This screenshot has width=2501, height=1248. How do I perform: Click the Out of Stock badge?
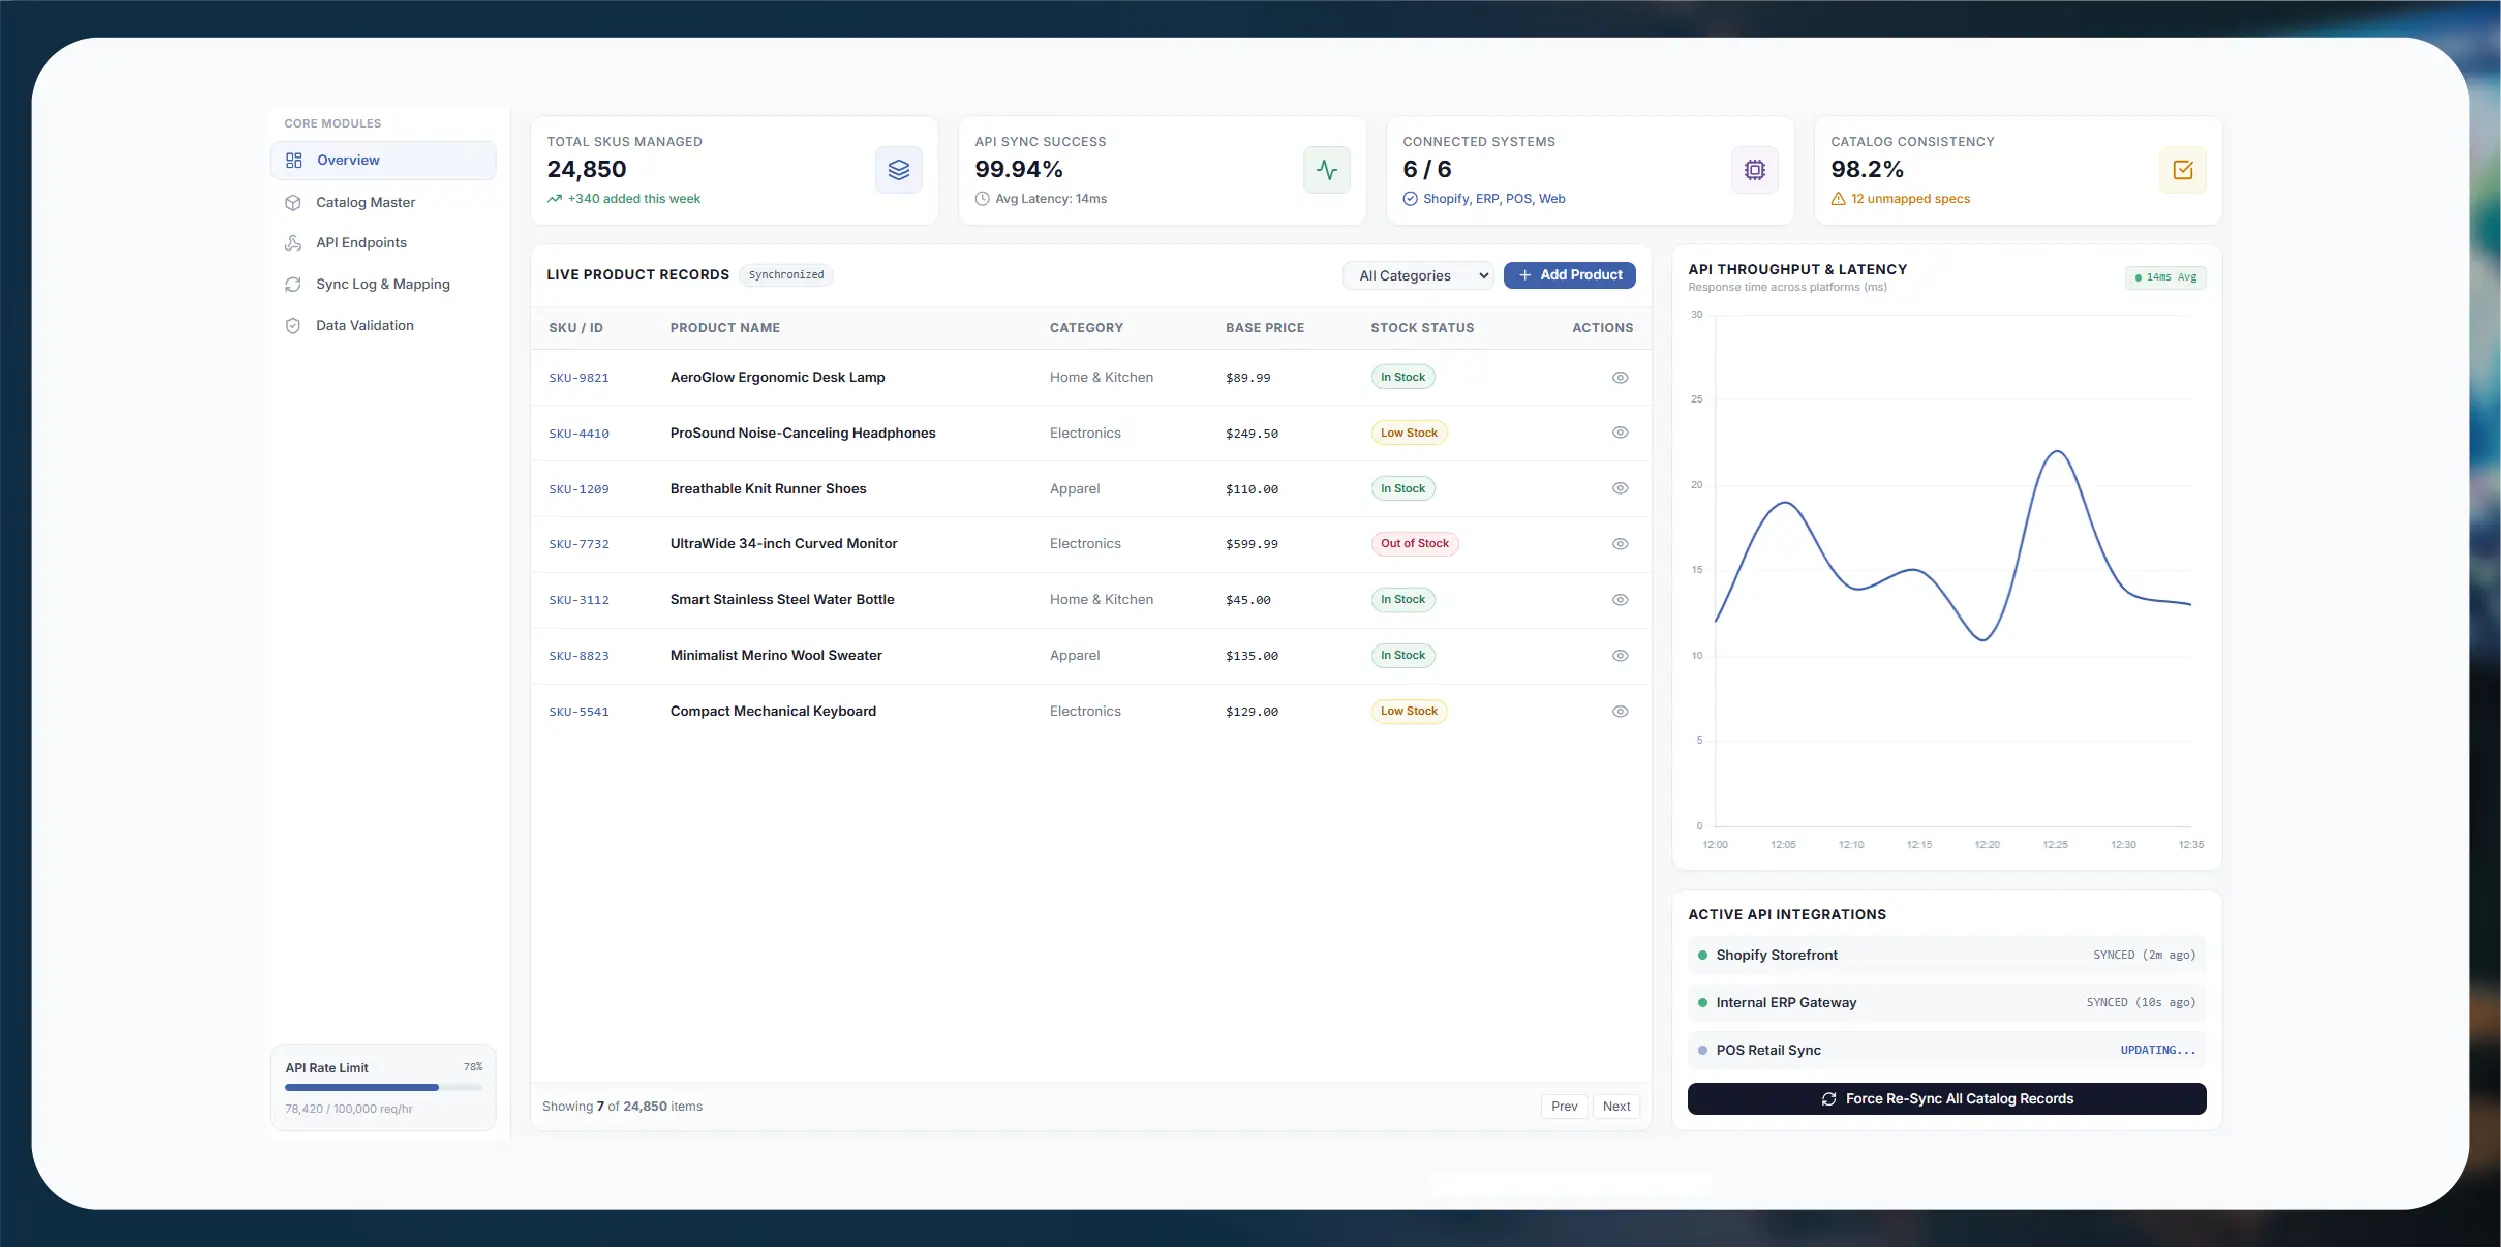(1415, 544)
